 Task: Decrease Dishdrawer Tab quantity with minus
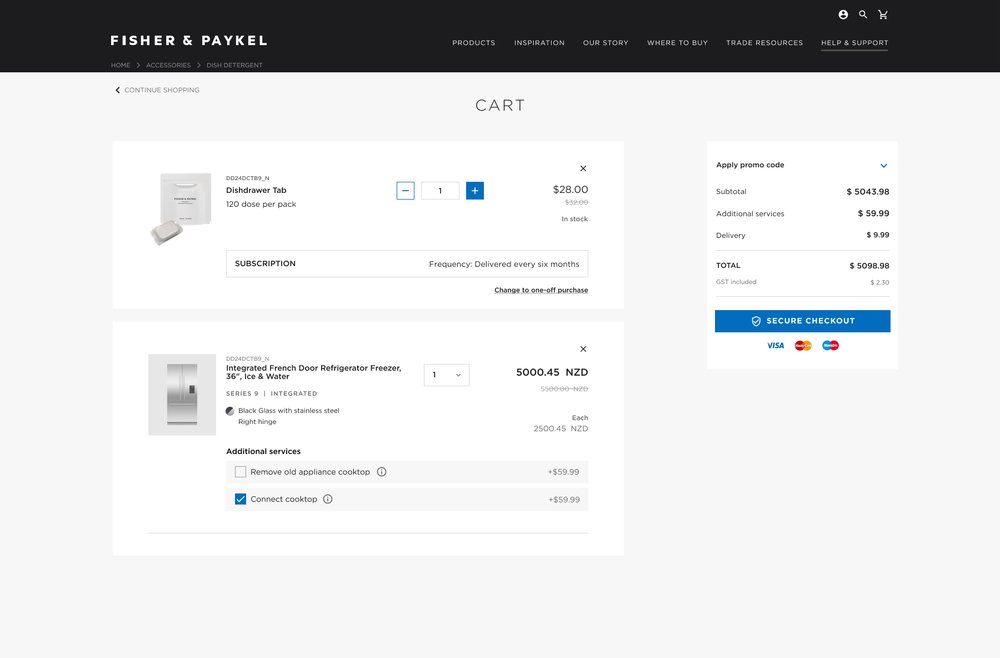[405, 190]
